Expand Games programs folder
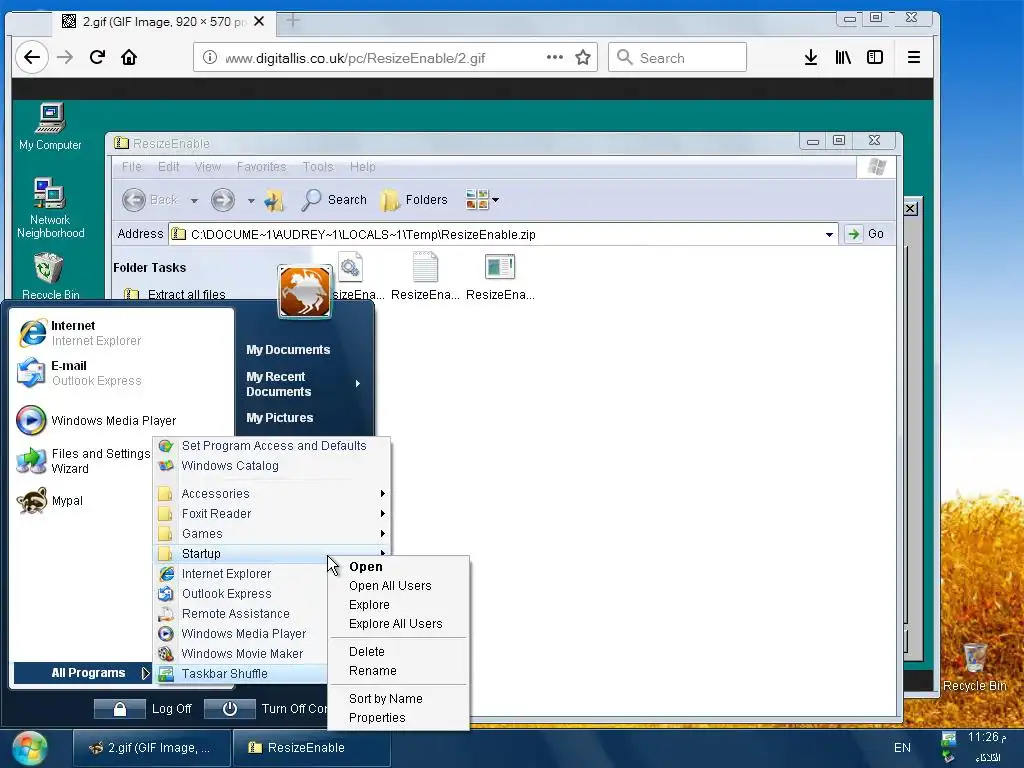Image resolution: width=1024 pixels, height=768 pixels. point(272,534)
